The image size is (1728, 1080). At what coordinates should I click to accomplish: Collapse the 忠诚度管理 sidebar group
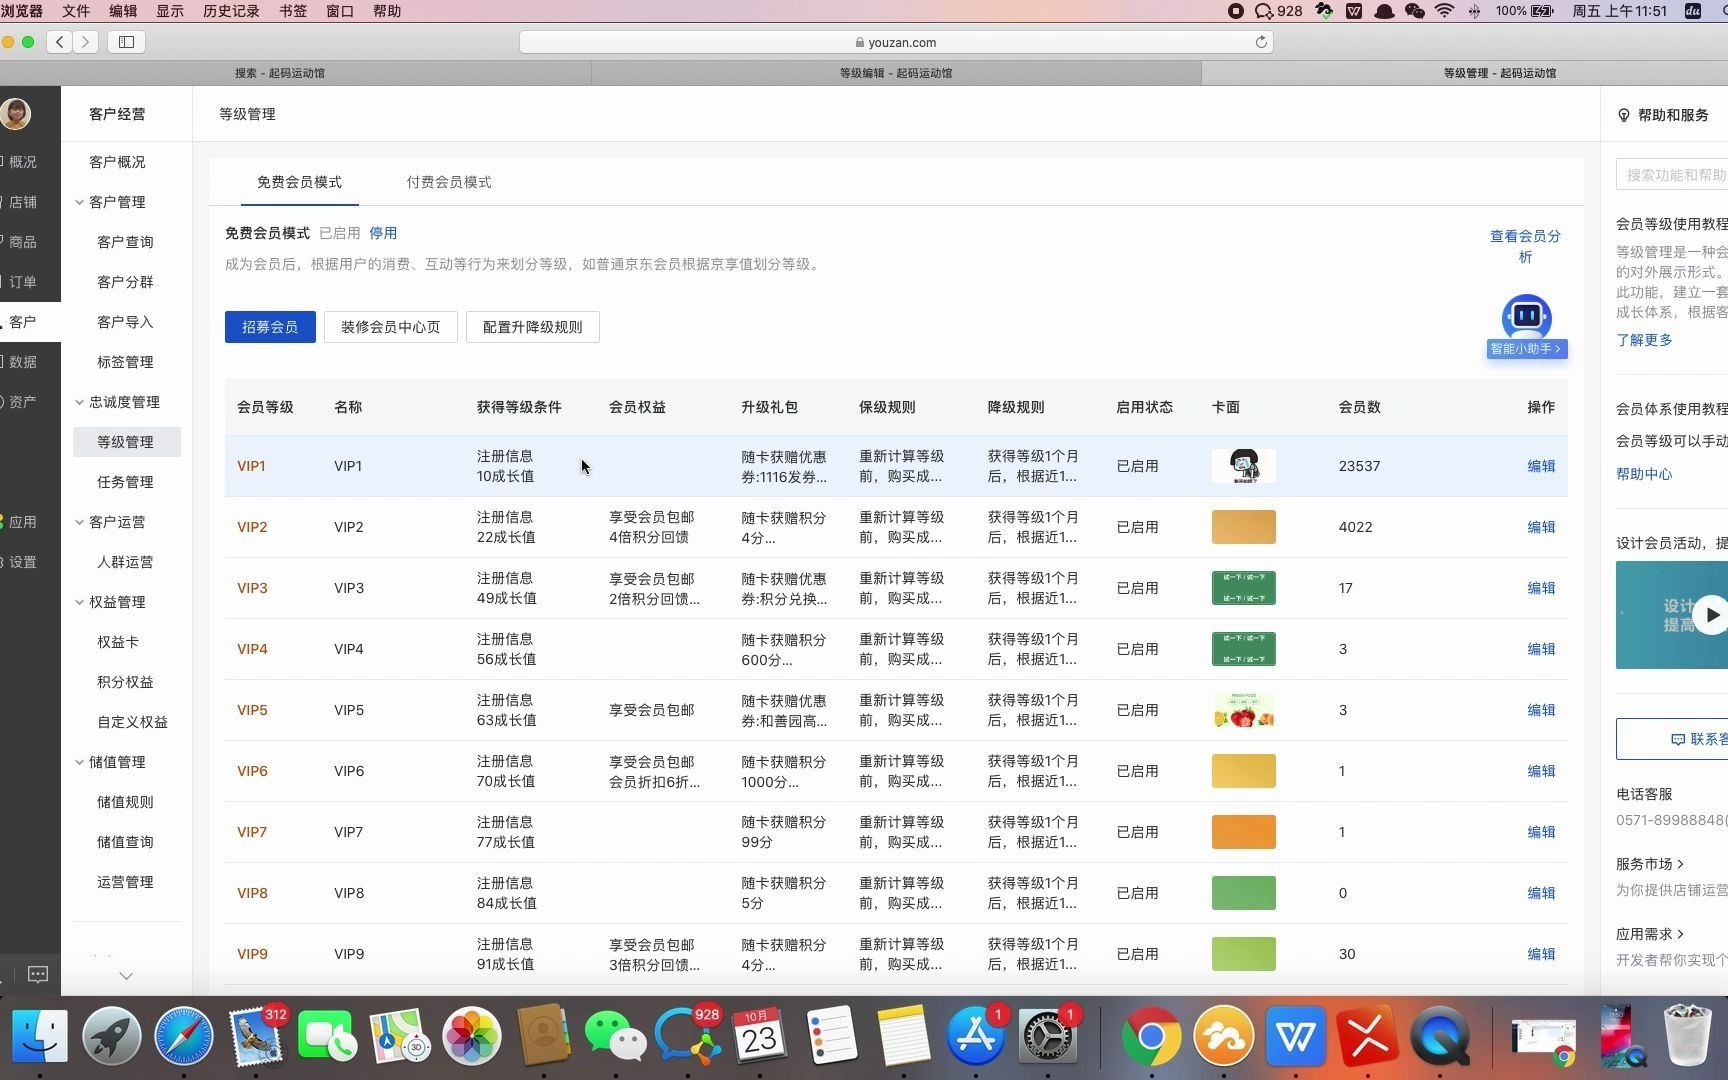coord(79,402)
